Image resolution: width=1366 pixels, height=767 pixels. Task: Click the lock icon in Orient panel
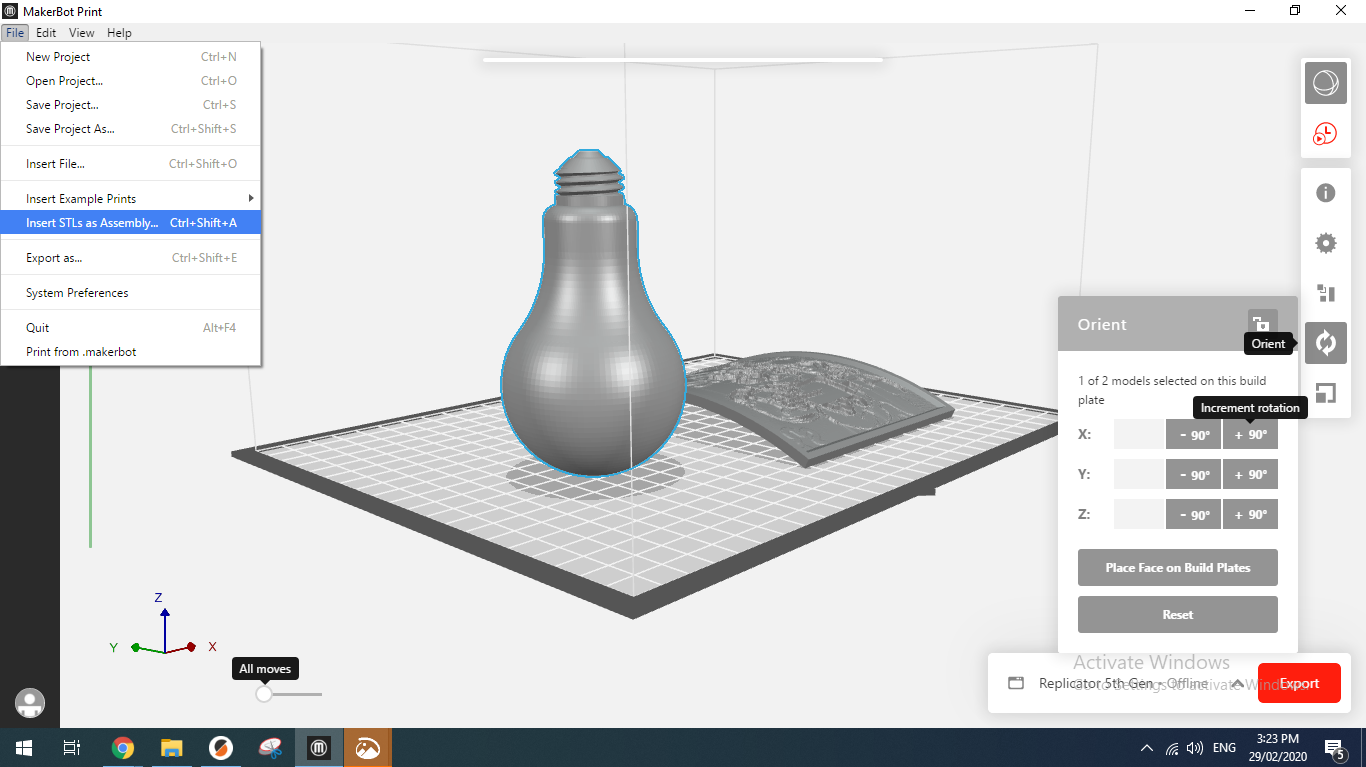click(1262, 323)
